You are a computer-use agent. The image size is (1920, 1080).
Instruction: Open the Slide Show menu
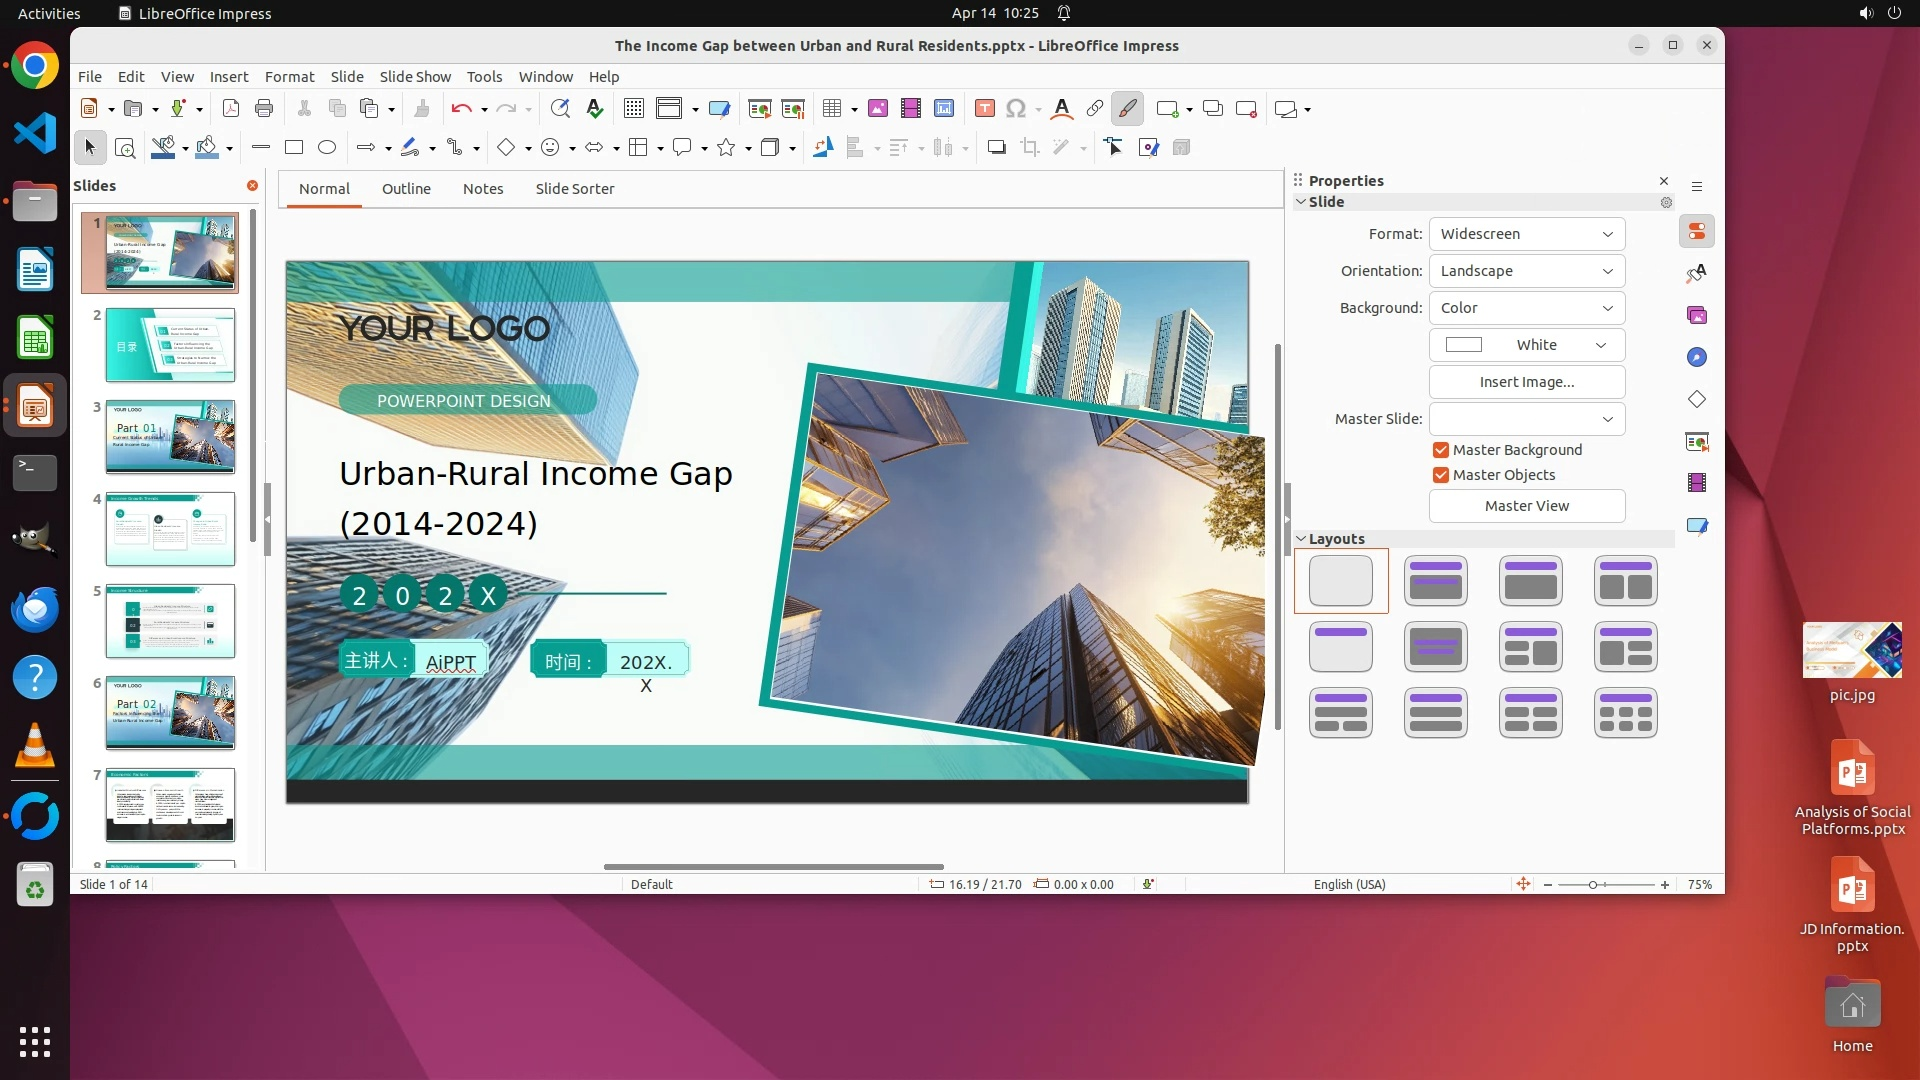(415, 77)
